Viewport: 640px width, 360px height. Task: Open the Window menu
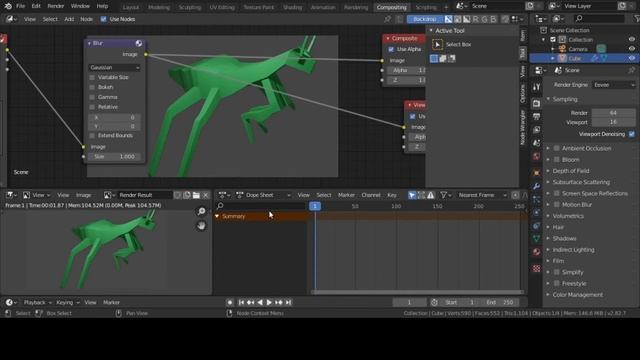point(80,6)
